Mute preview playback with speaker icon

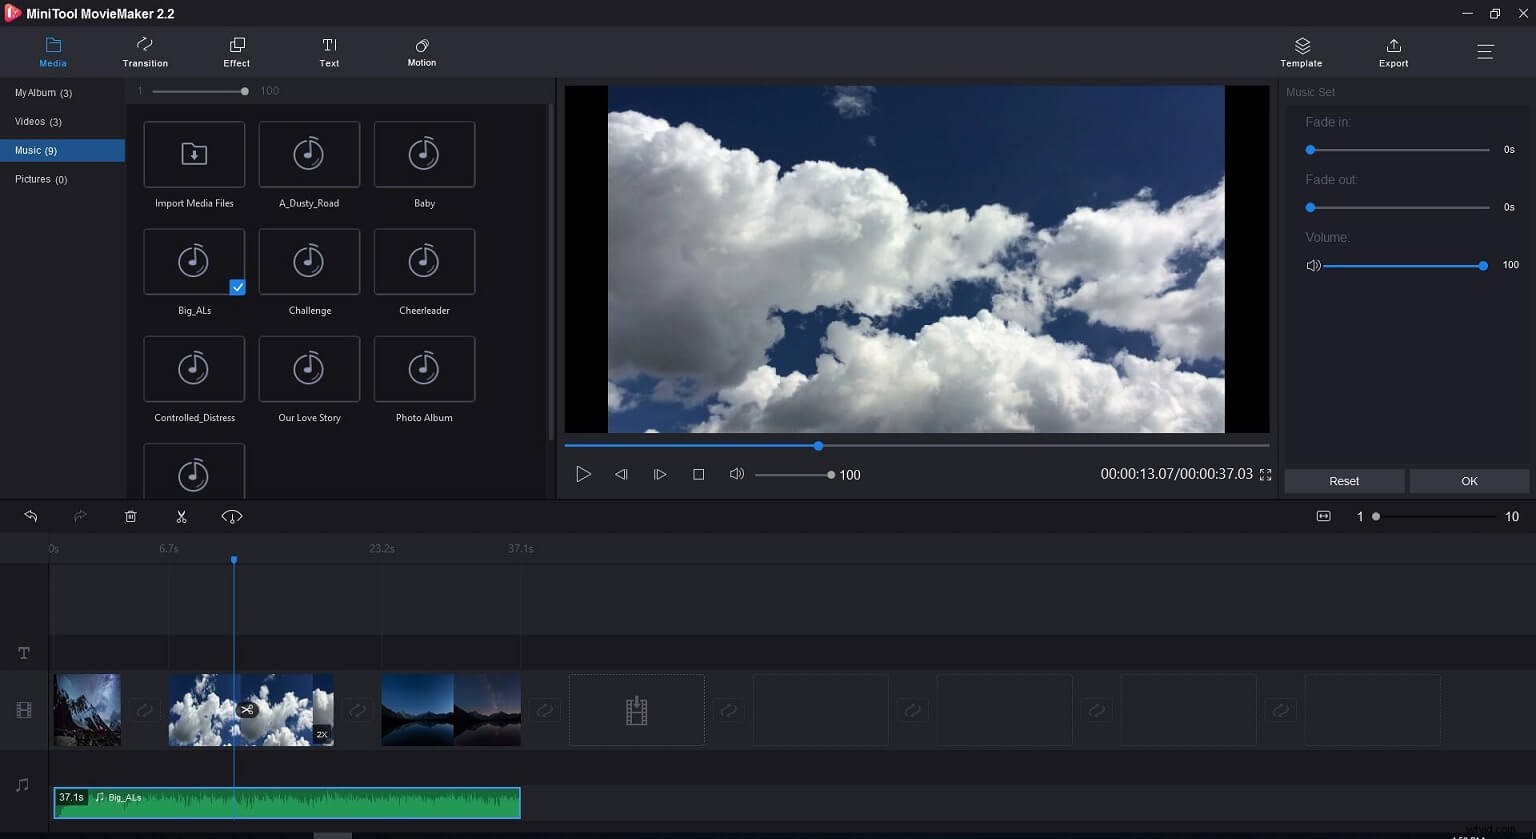point(737,474)
